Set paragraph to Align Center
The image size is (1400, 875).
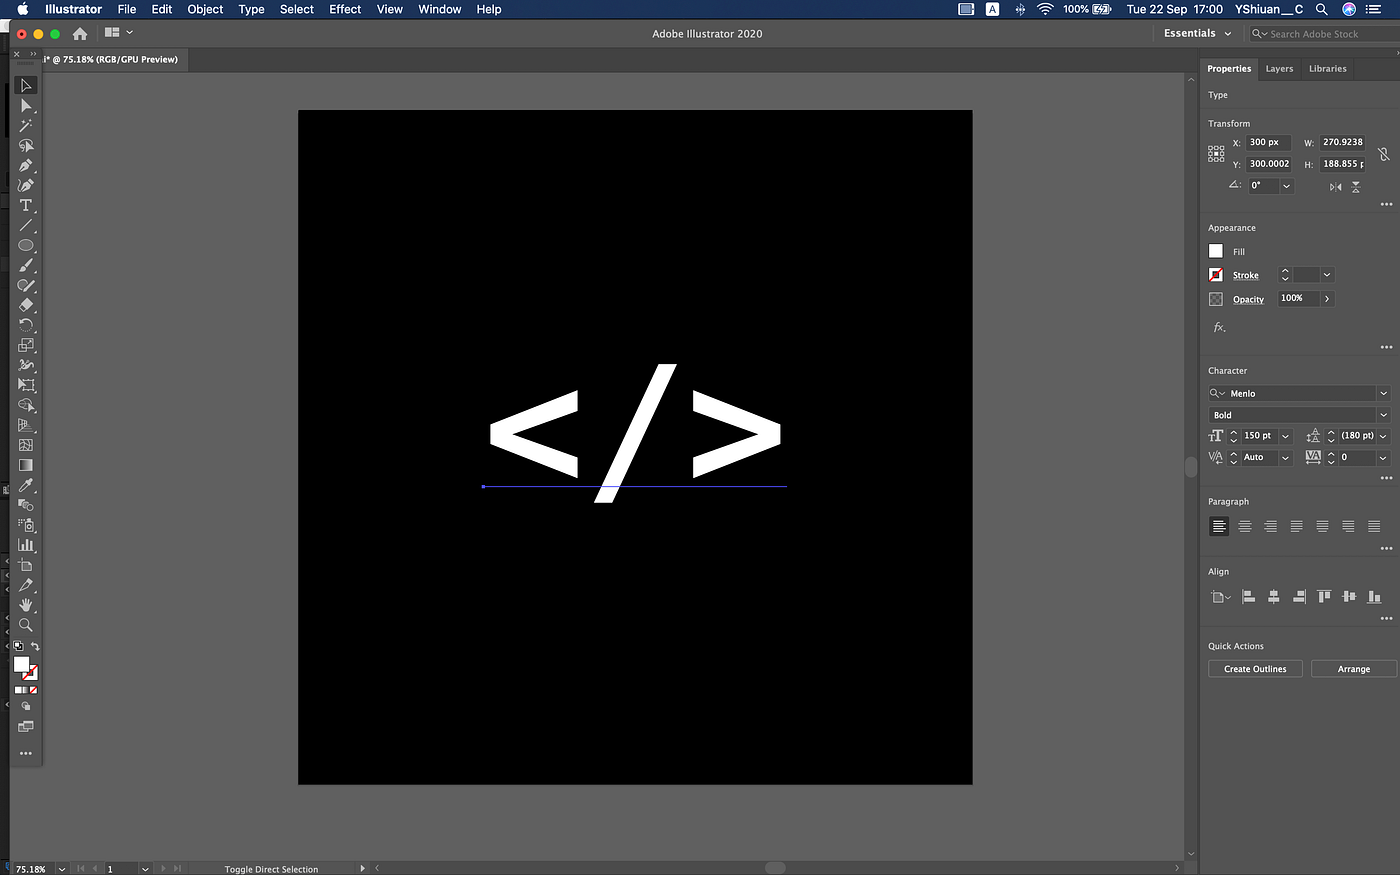(1245, 526)
